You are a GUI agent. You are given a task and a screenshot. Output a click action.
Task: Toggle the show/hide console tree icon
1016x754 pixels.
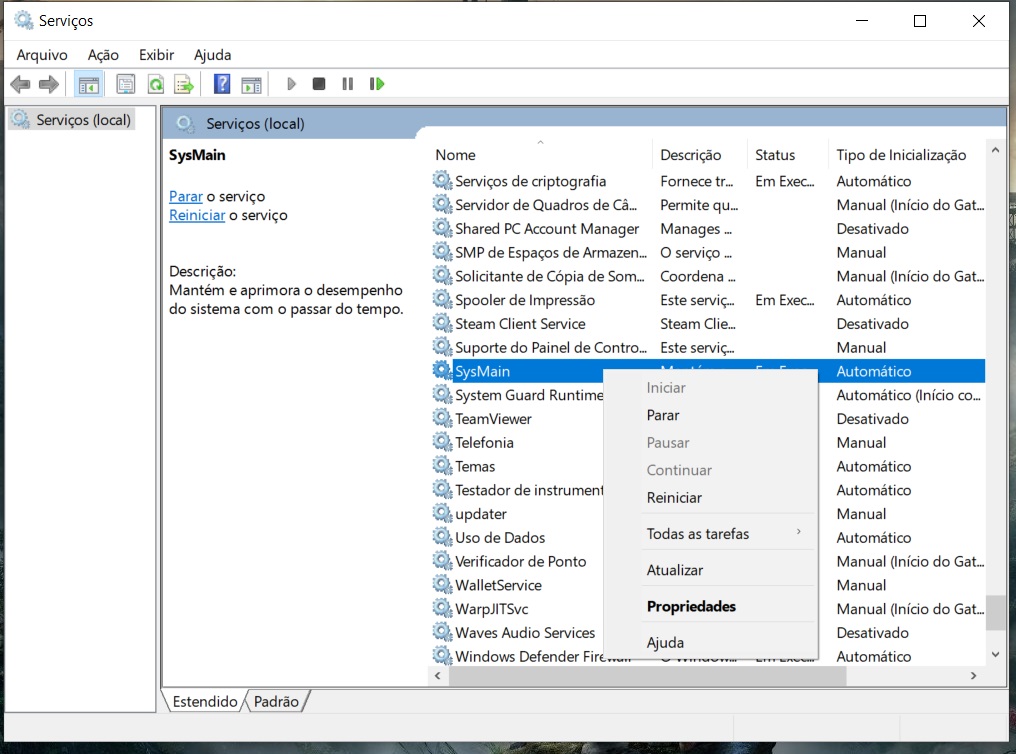(x=89, y=84)
